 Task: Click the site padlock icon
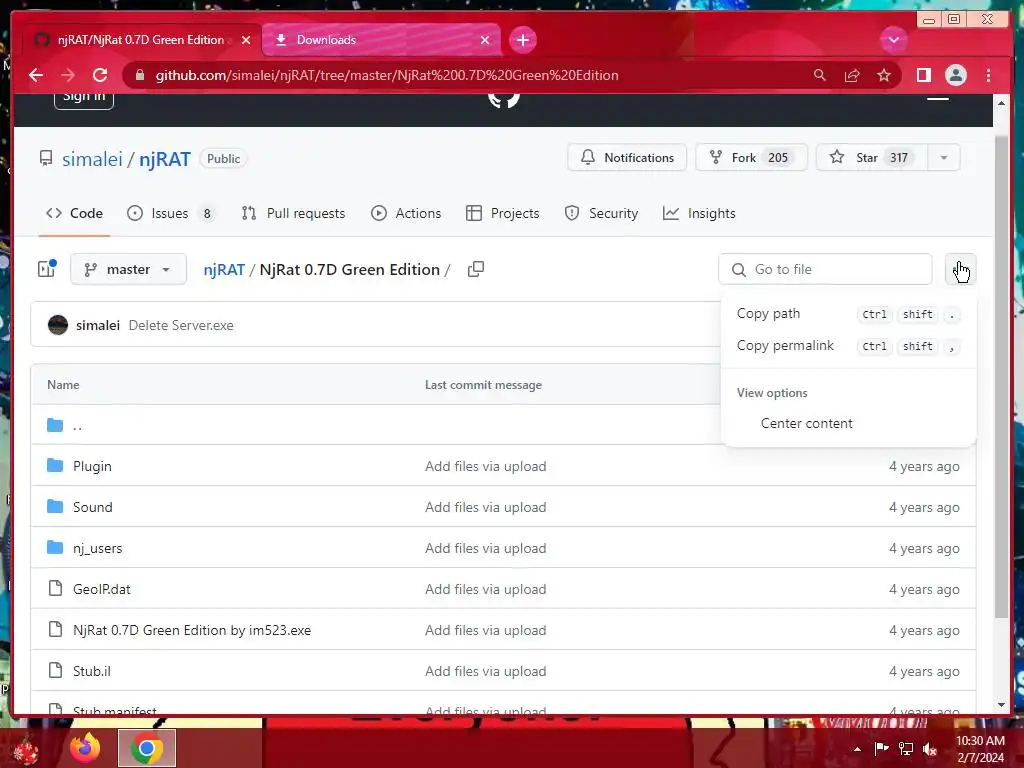[x=139, y=75]
